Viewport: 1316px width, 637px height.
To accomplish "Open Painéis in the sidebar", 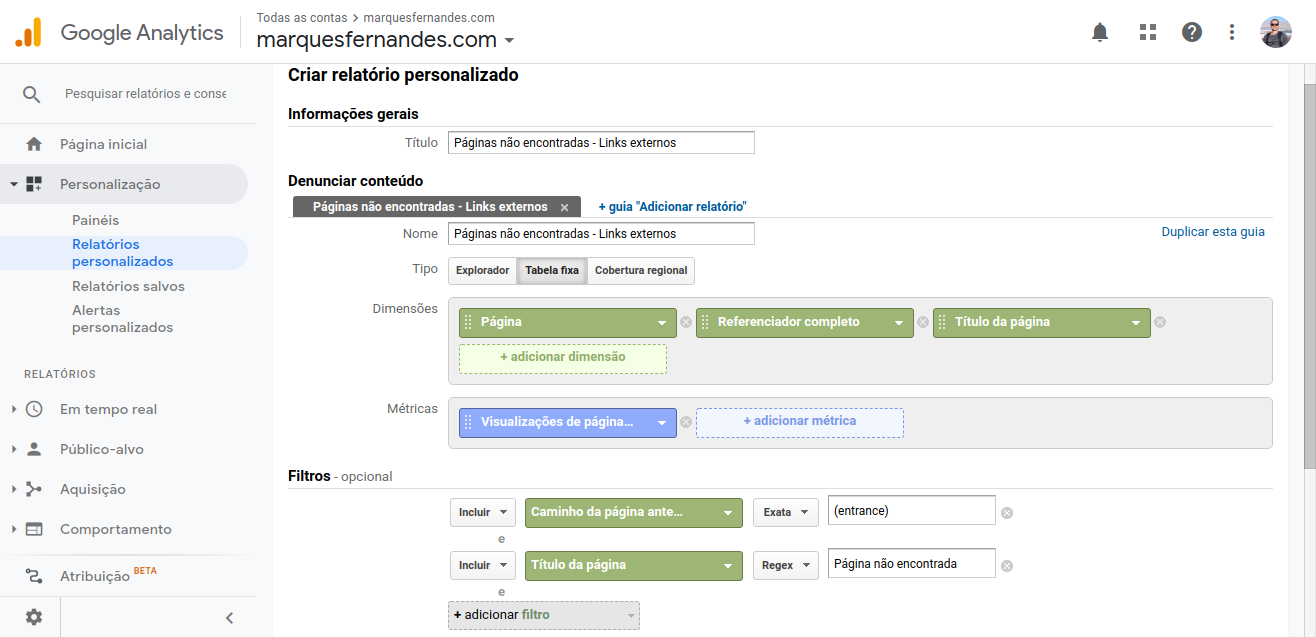I will (x=96, y=220).
